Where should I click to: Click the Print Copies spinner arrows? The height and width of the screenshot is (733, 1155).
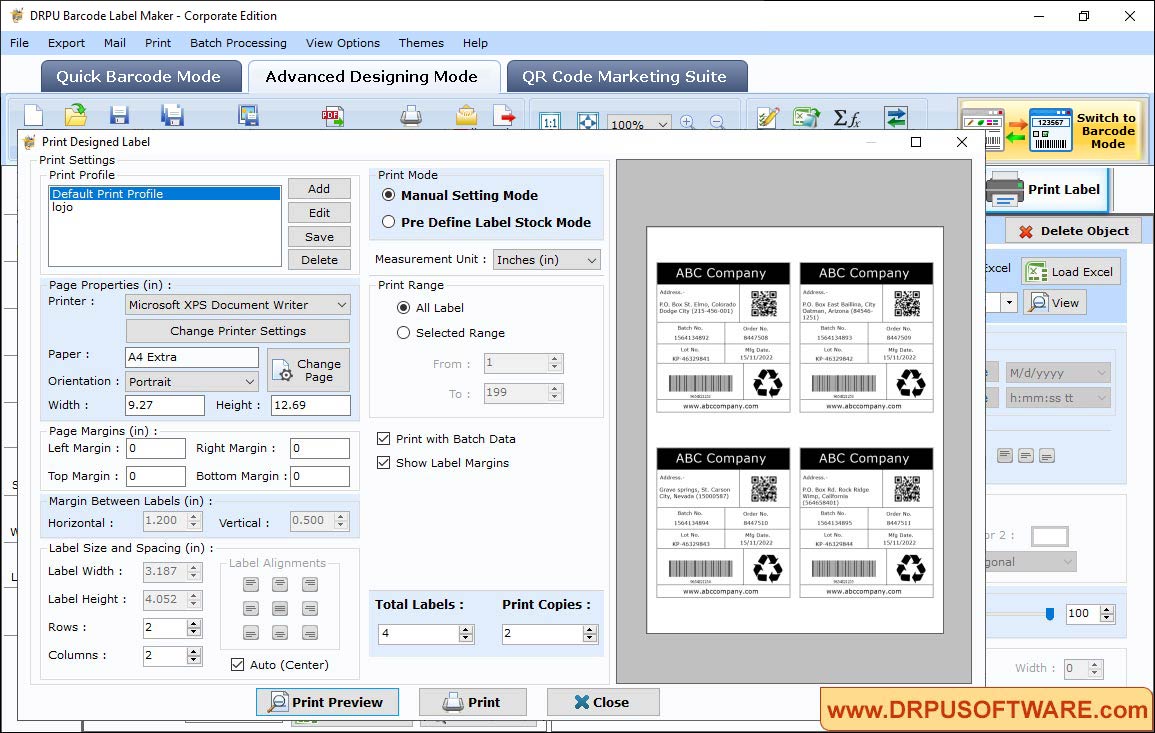click(589, 634)
